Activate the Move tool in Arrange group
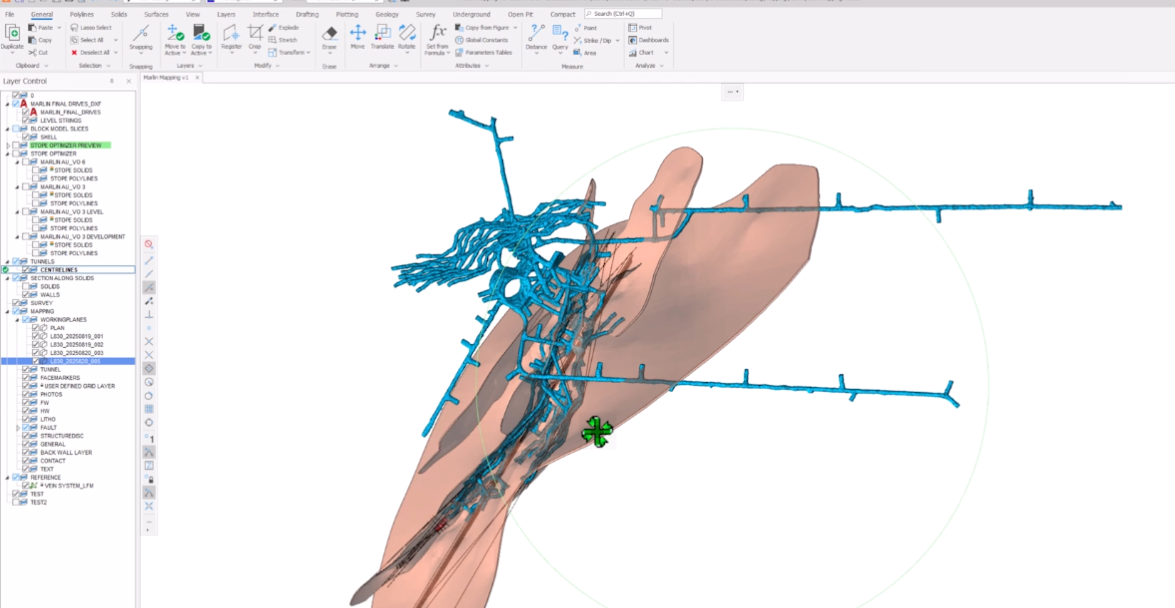The width and height of the screenshot is (1175, 608). click(x=357, y=37)
